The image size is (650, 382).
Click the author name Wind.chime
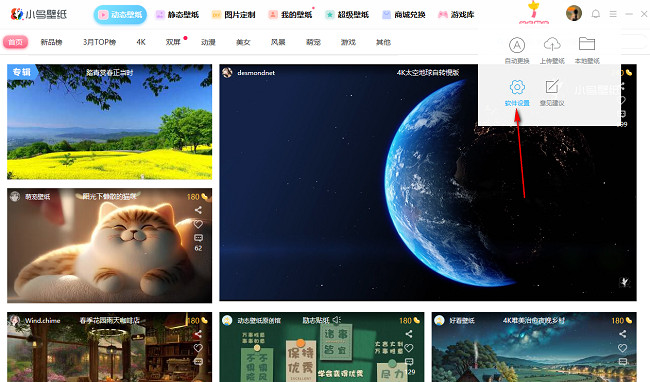tap(42, 321)
